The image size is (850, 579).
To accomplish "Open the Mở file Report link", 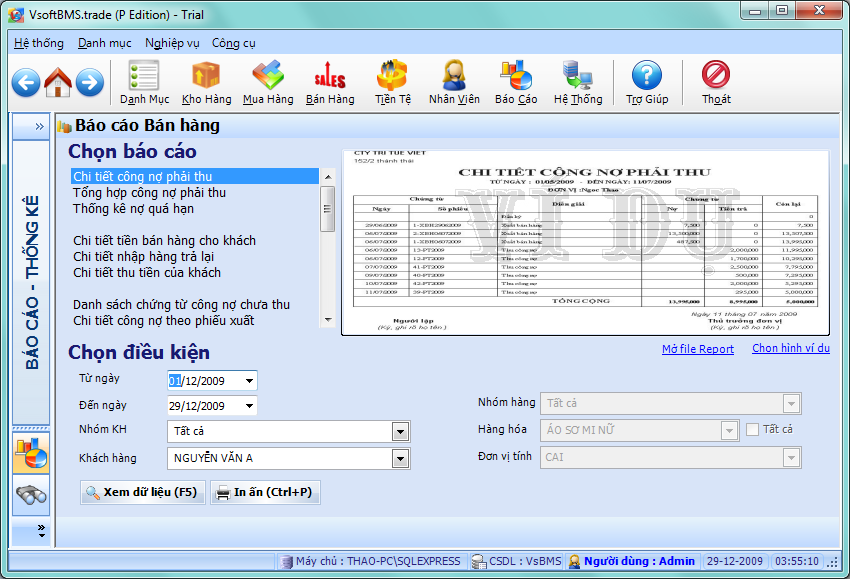I will point(698,349).
